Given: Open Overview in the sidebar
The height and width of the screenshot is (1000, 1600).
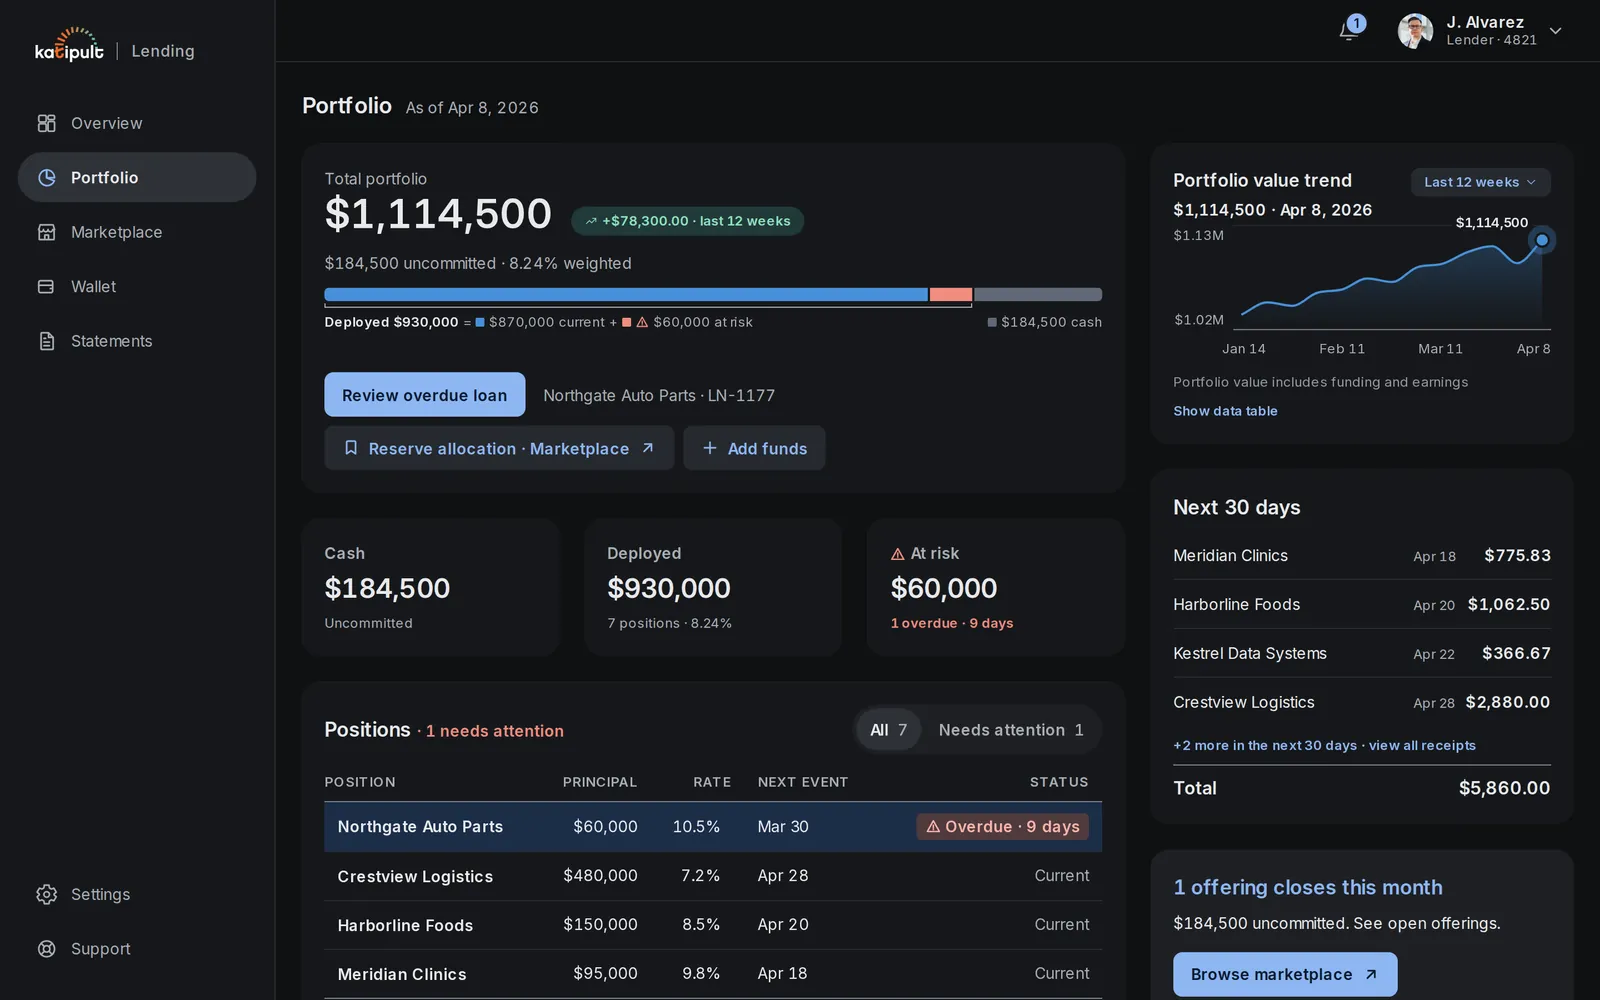Looking at the screenshot, I should point(137,123).
